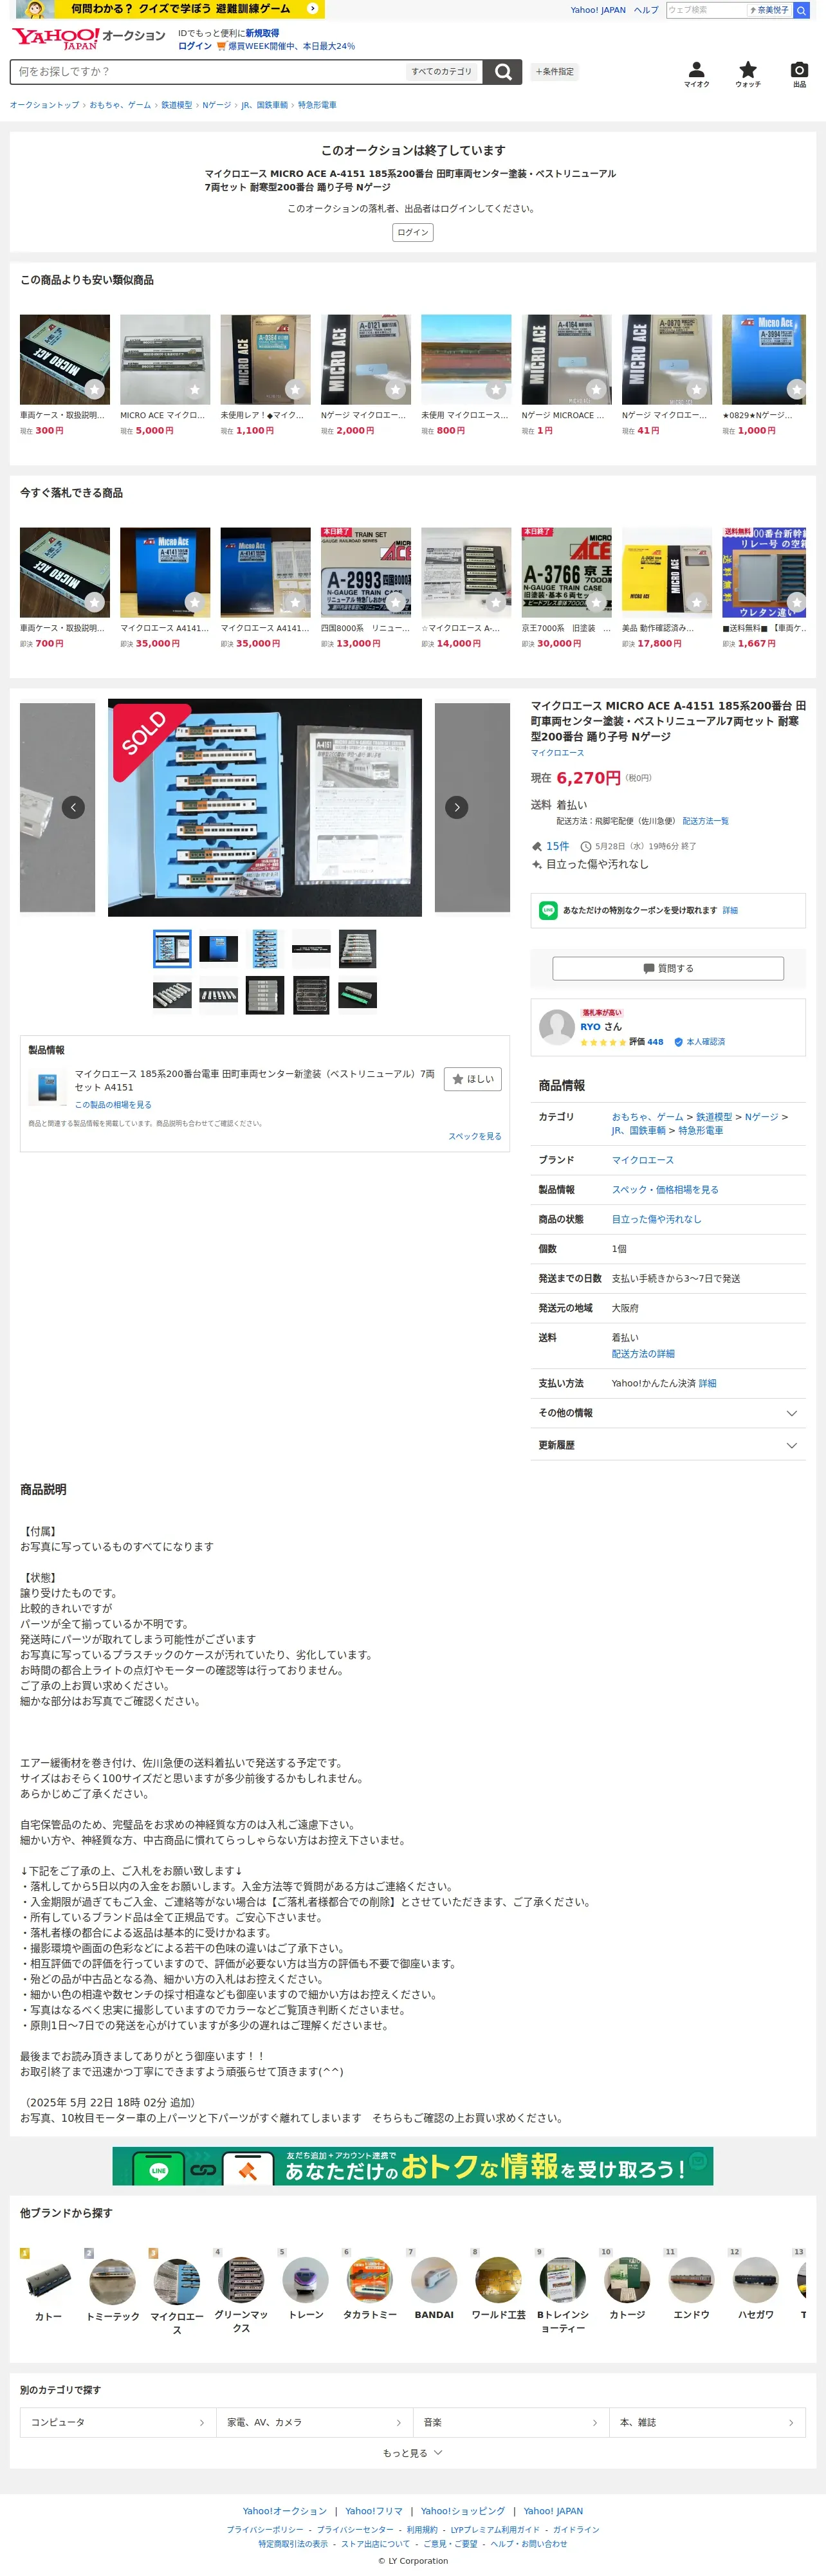Click the 避難訓練ゲーム top banner
Screen dimensions: 826x2576
pos(169,9)
